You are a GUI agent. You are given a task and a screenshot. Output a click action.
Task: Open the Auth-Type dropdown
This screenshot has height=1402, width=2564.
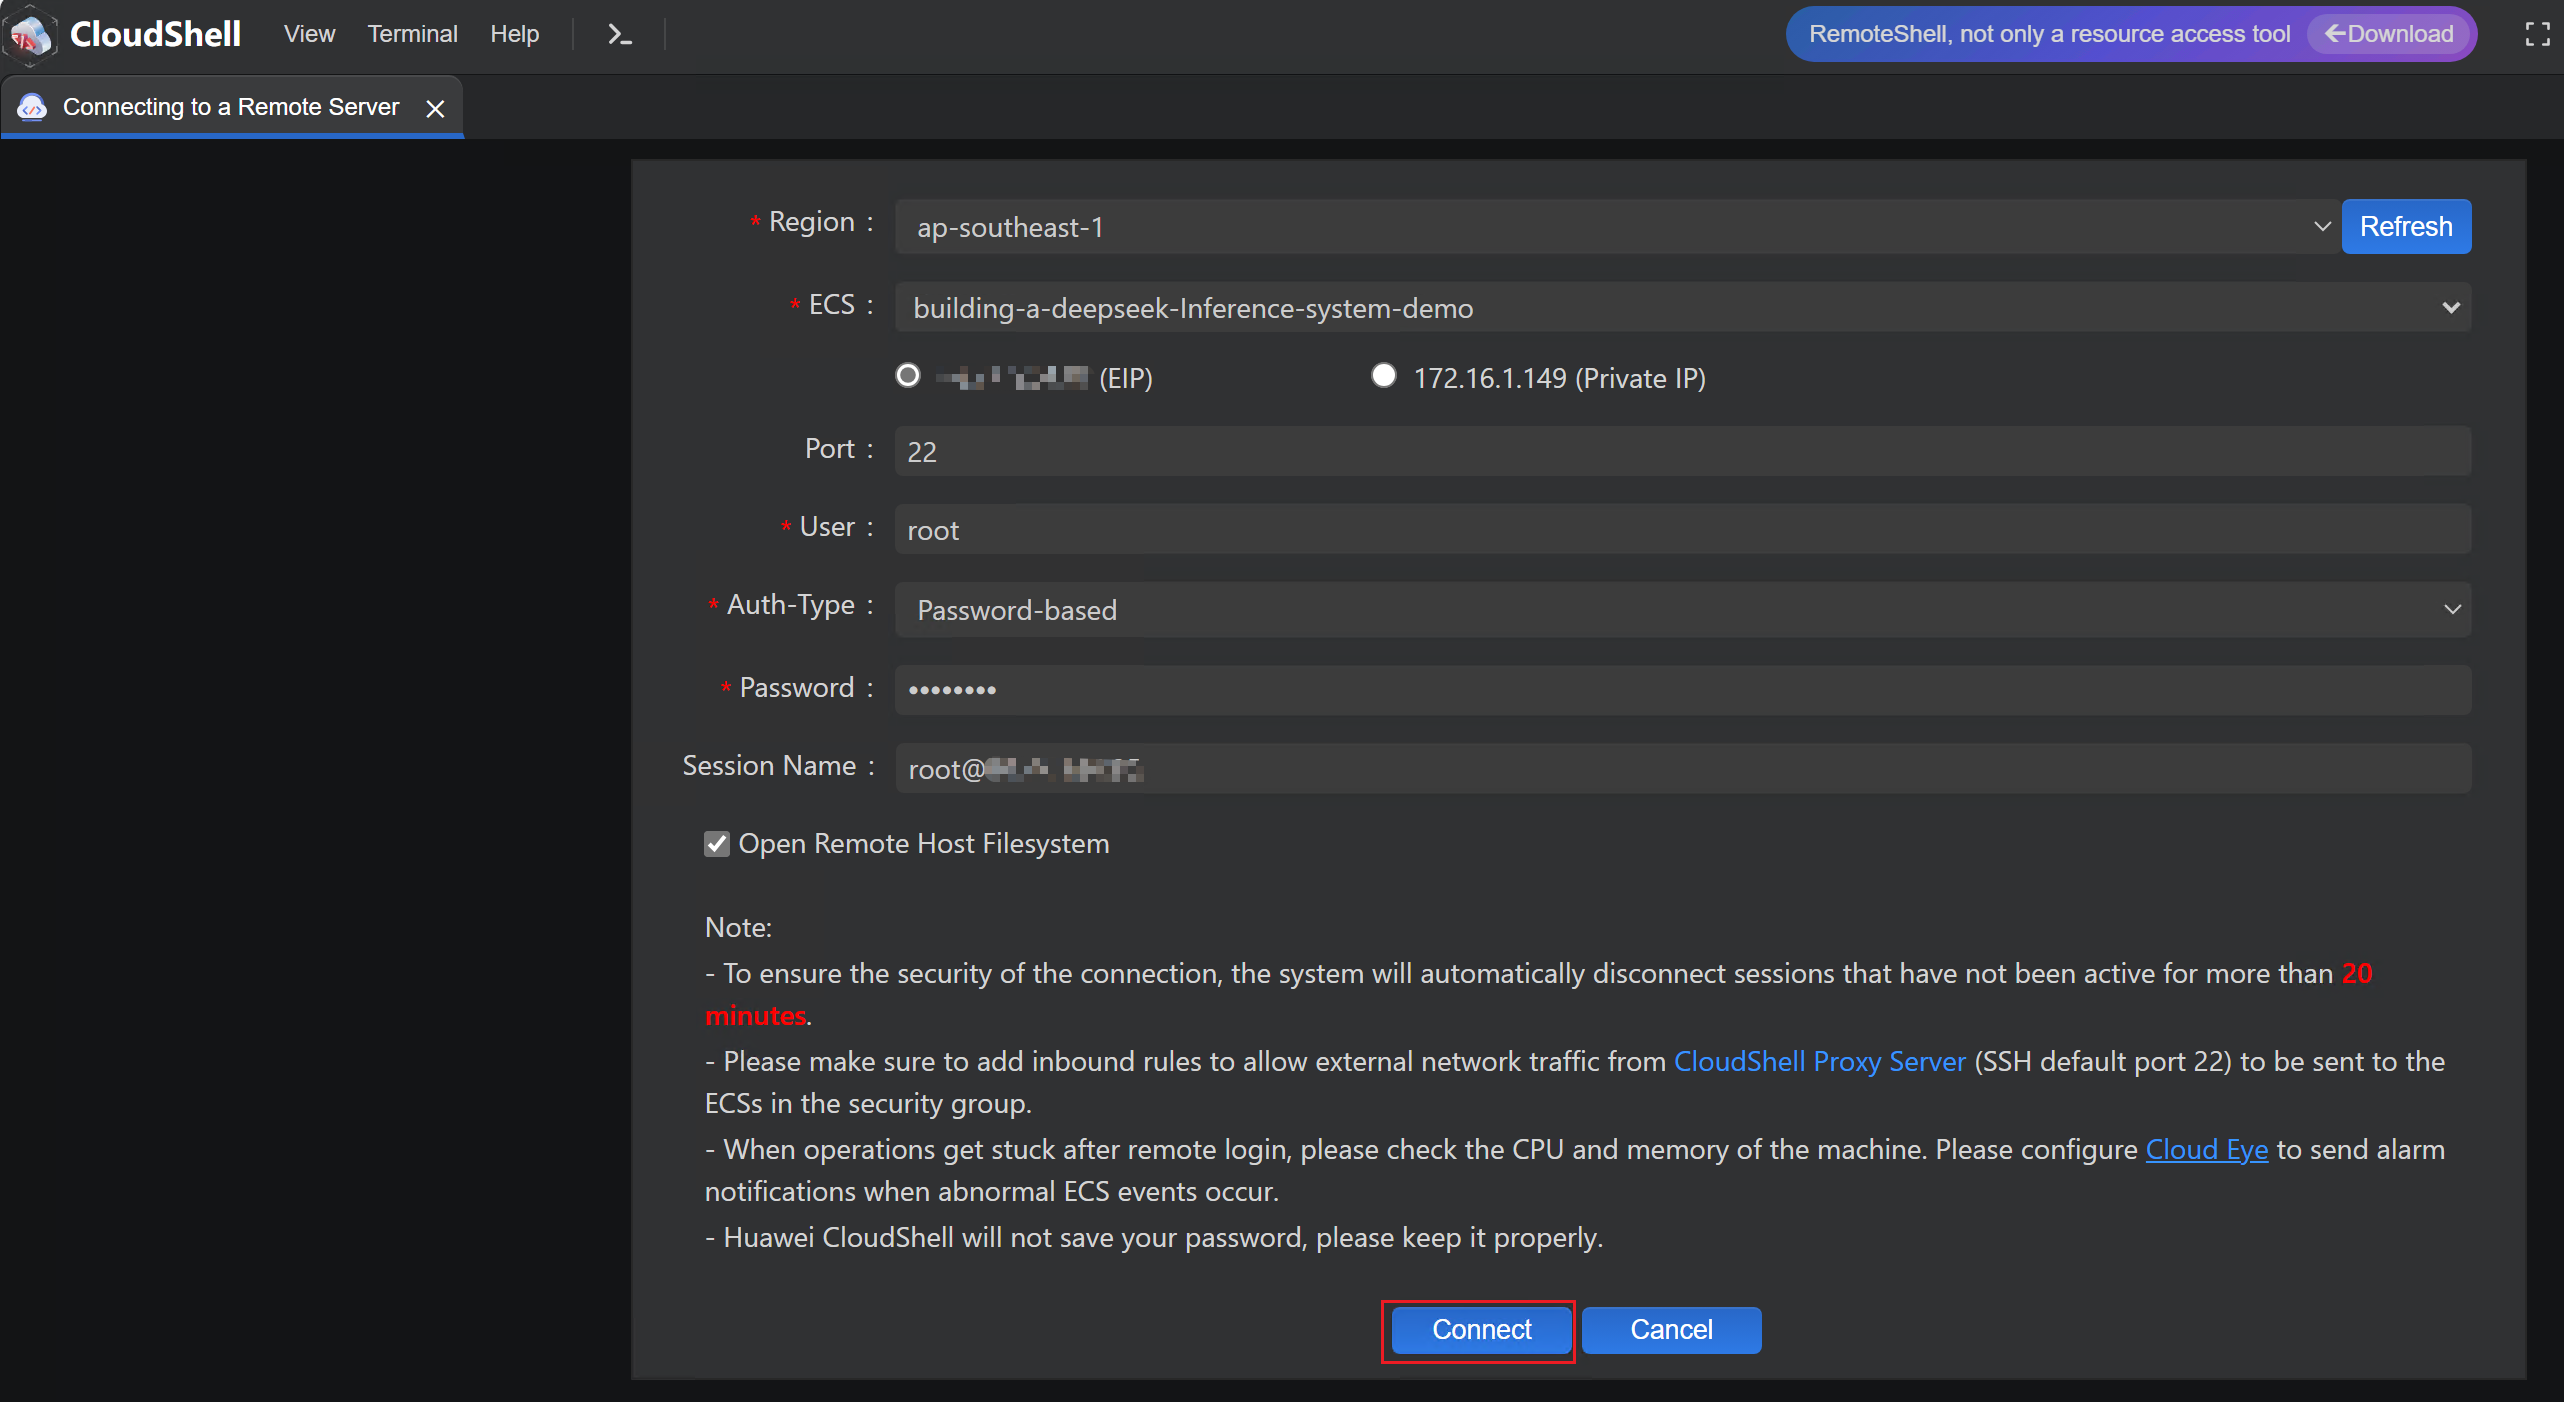coord(1683,610)
